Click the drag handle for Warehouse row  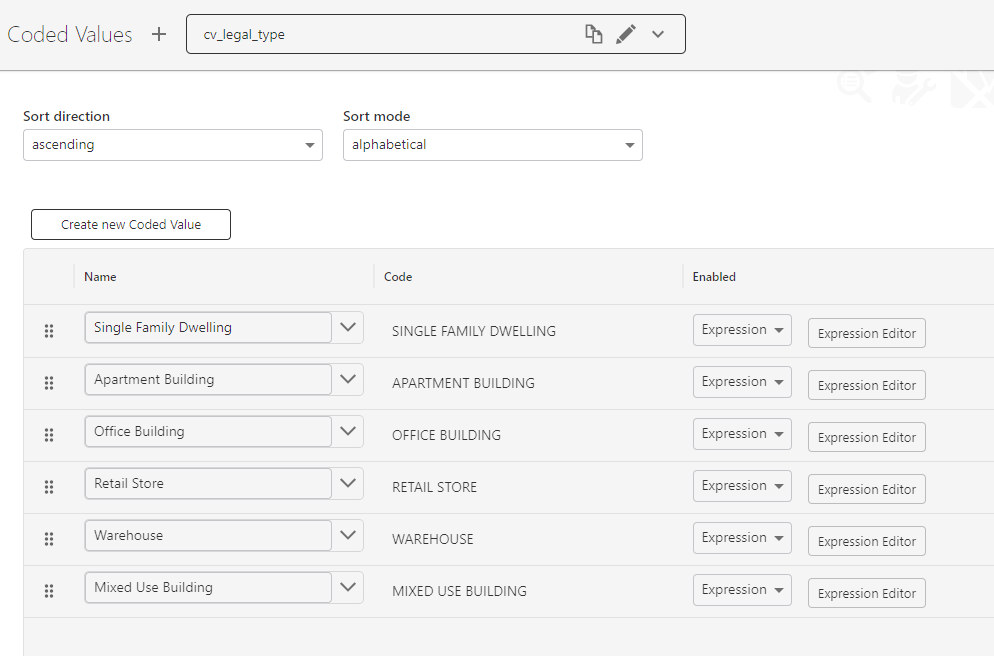click(49, 539)
